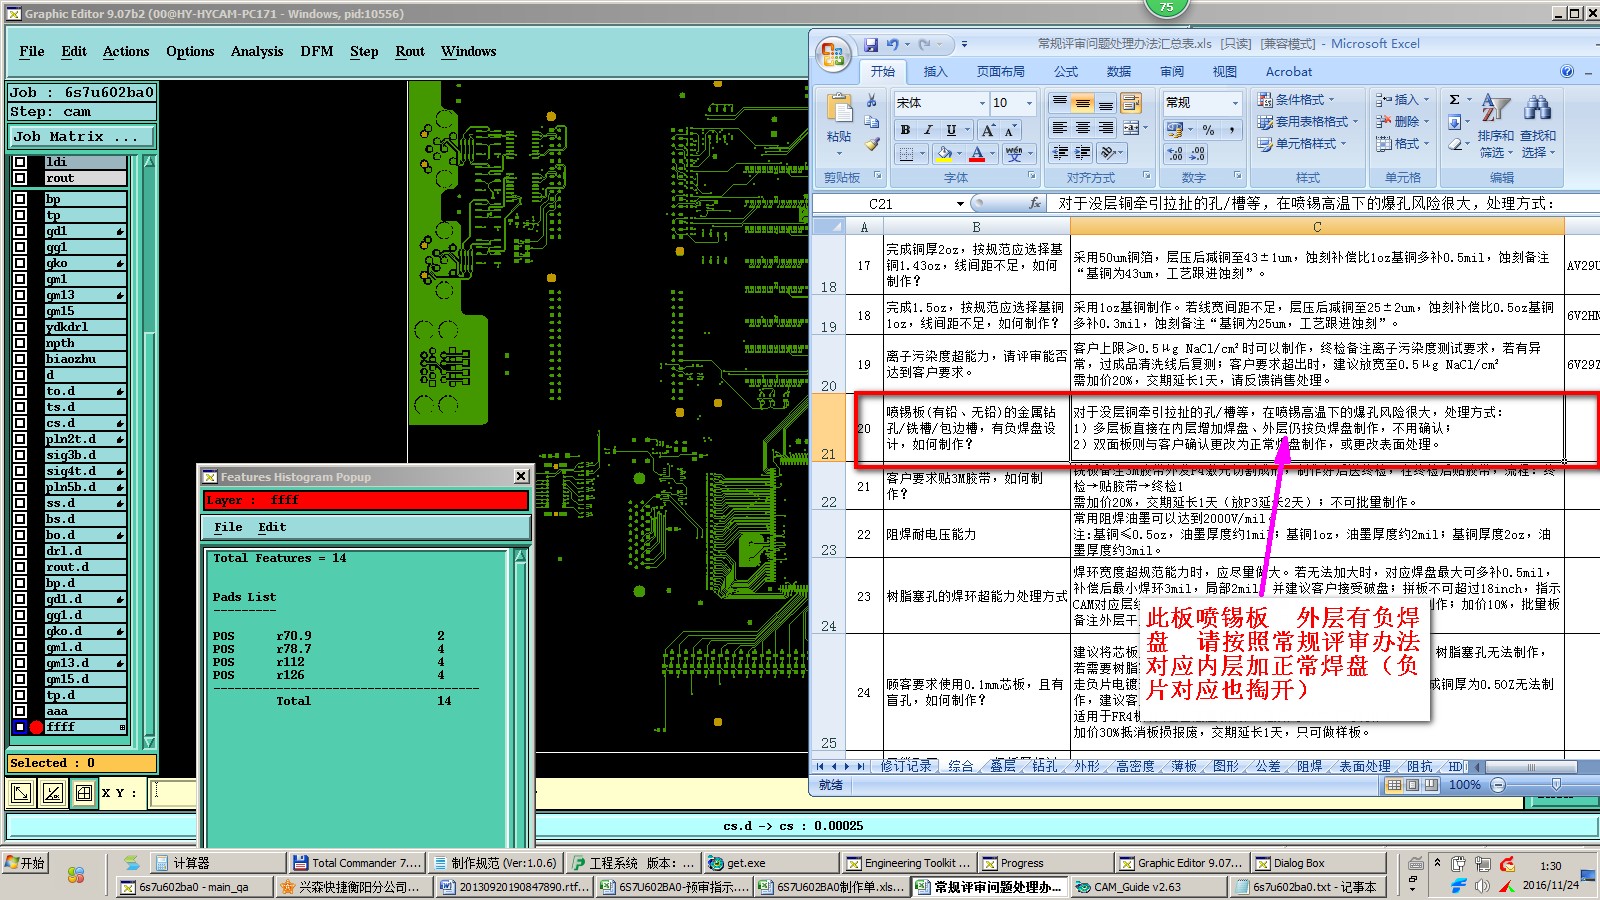Screen dimensions: 1600x900
Task: Toggle checkbox for layer drl.d
Action: point(20,551)
